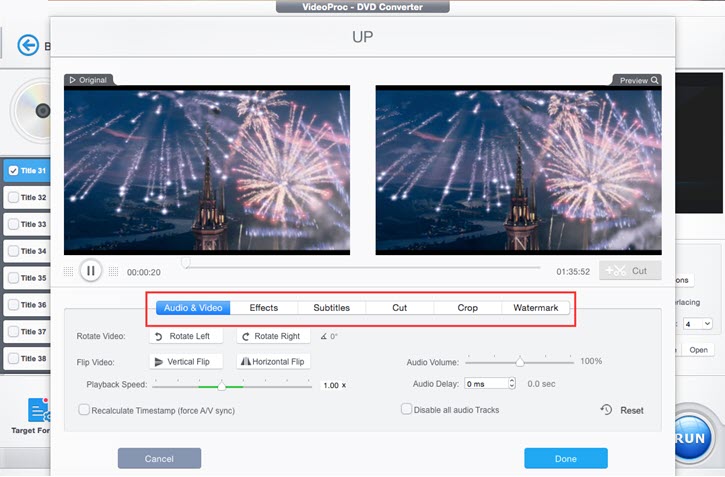The image size is (725, 477).
Task: Cancel the editing dialog
Action: [x=159, y=459]
